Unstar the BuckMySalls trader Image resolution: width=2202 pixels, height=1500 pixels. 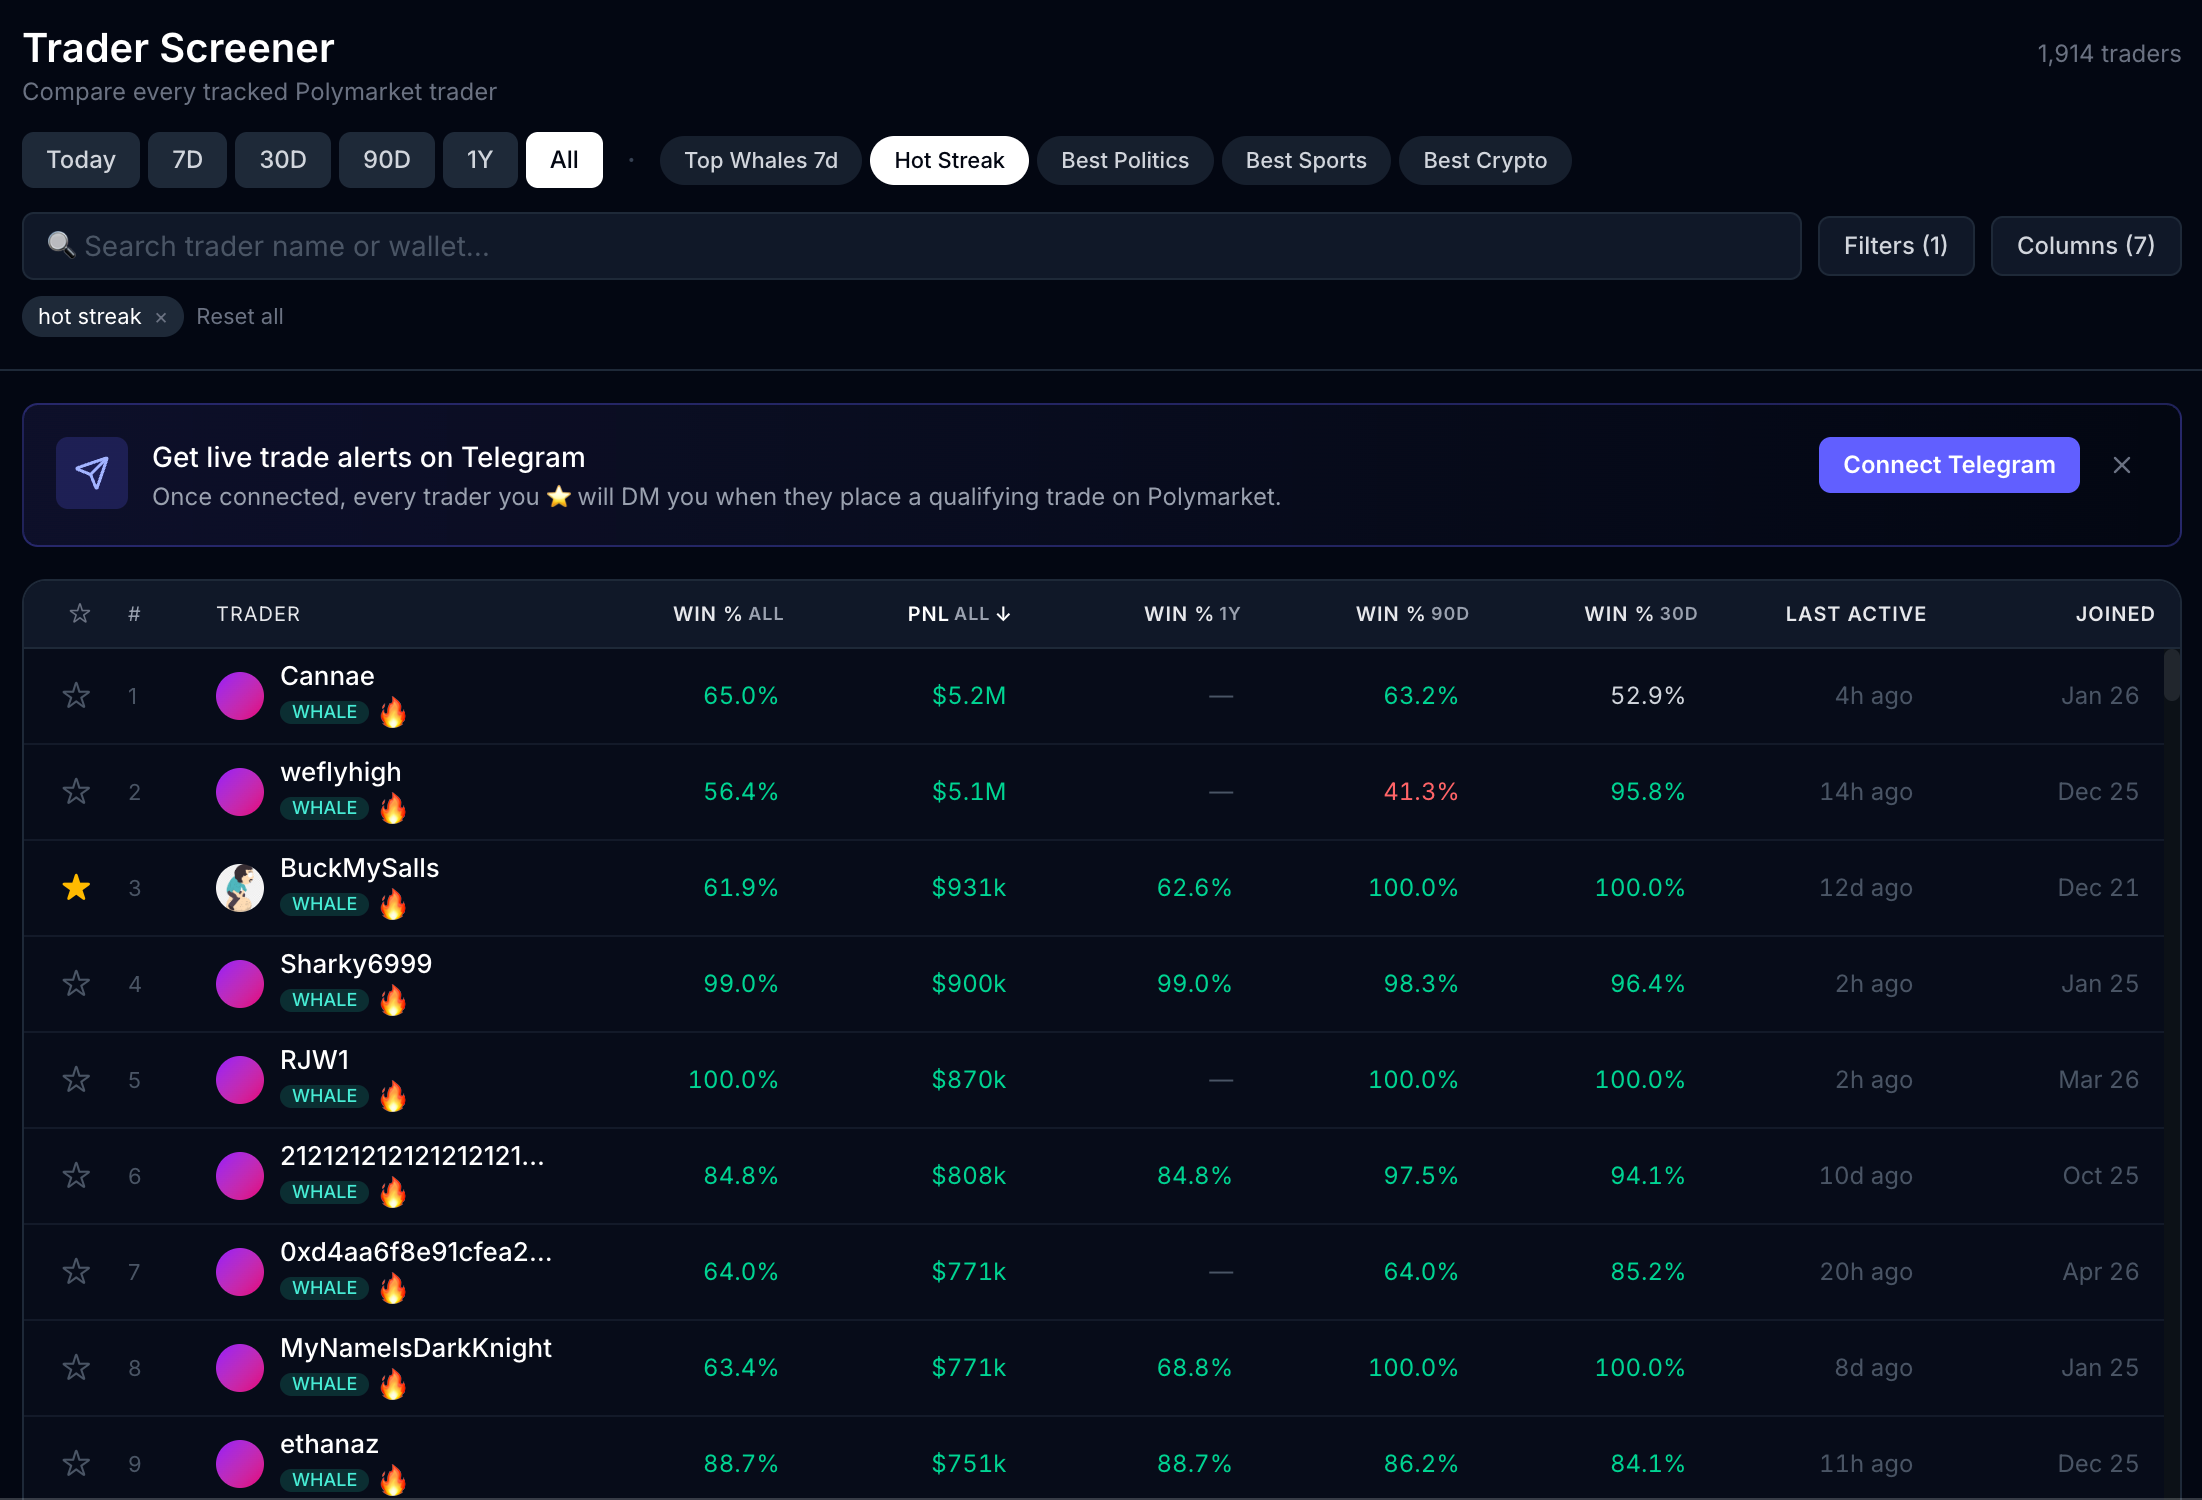[x=76, y=887]
